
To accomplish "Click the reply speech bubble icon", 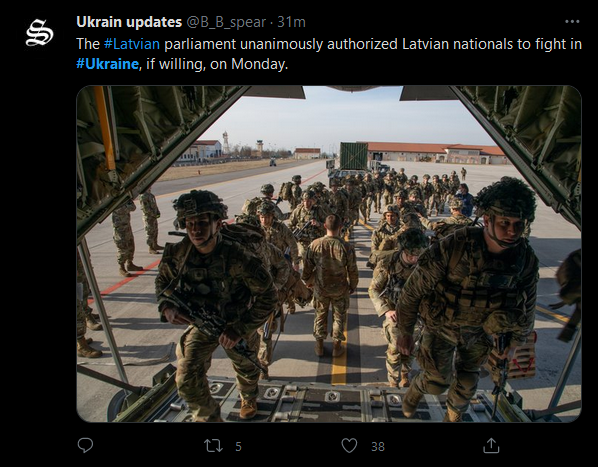I will (x=85, y=445).
